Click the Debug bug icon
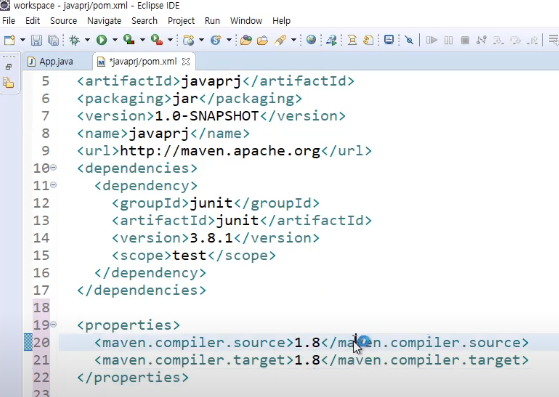Viewport: 559px width, 397px height. point(75,40)
